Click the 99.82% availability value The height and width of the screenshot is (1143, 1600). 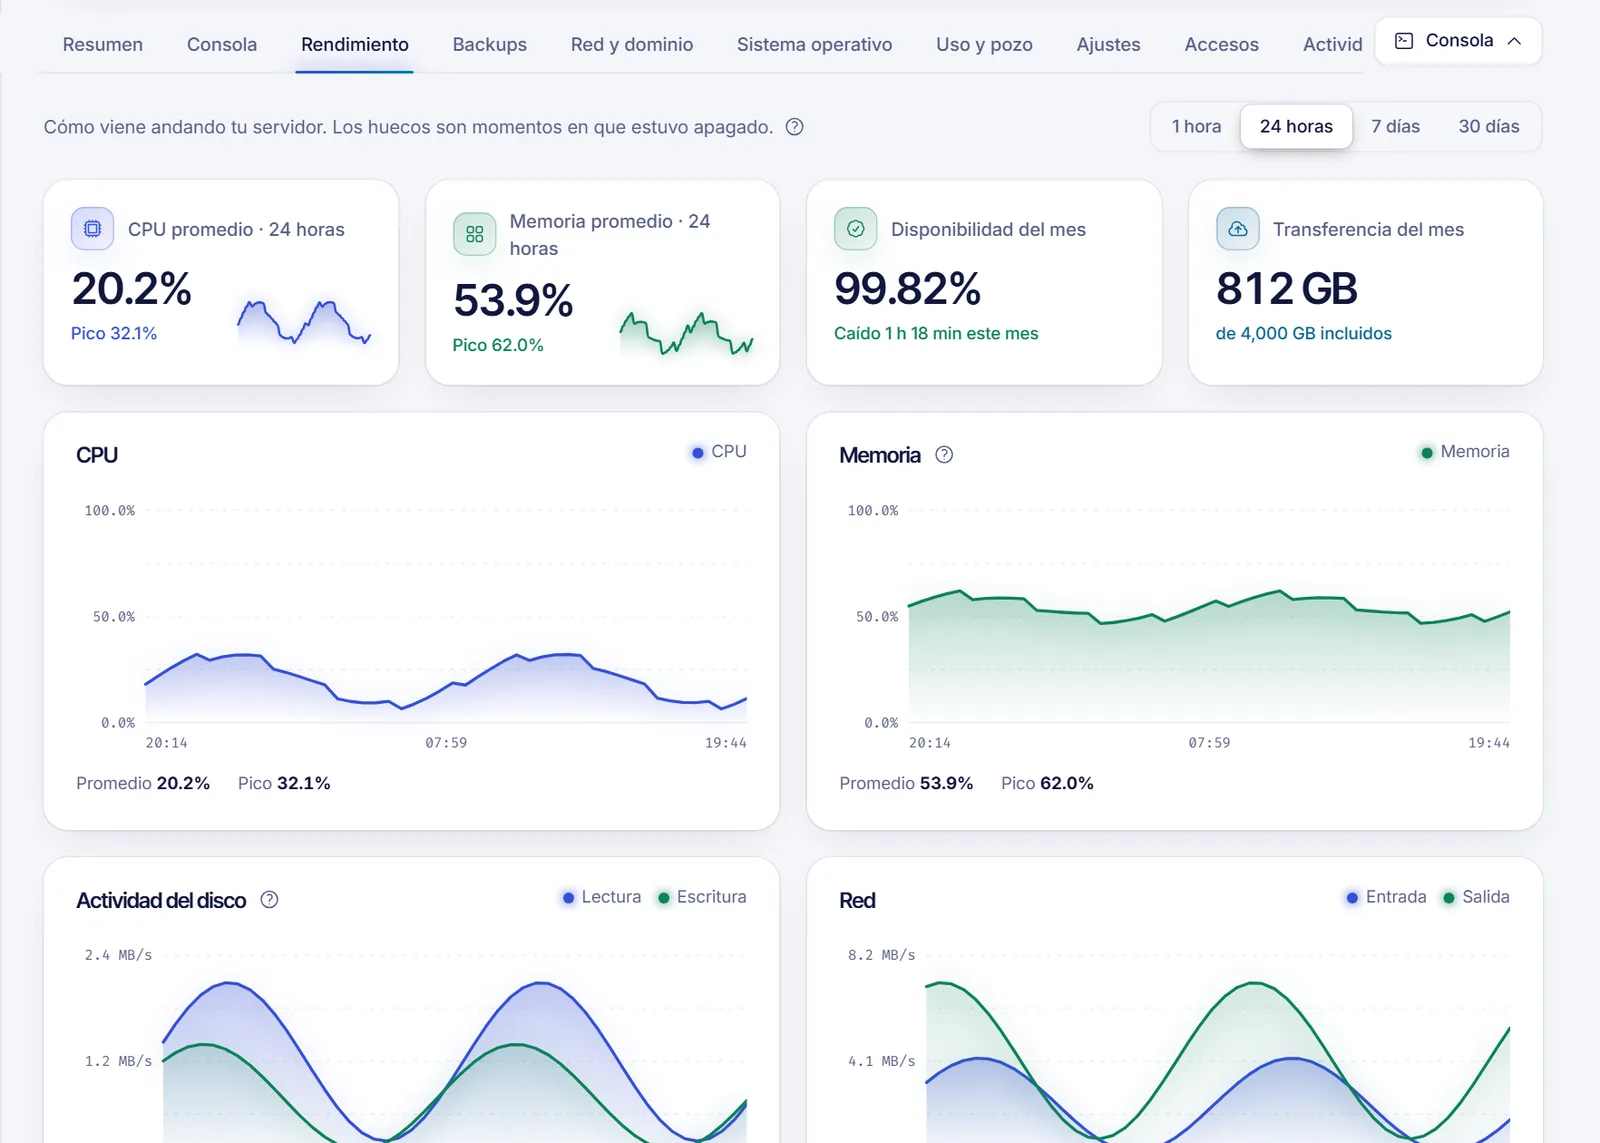coord(908,290)
